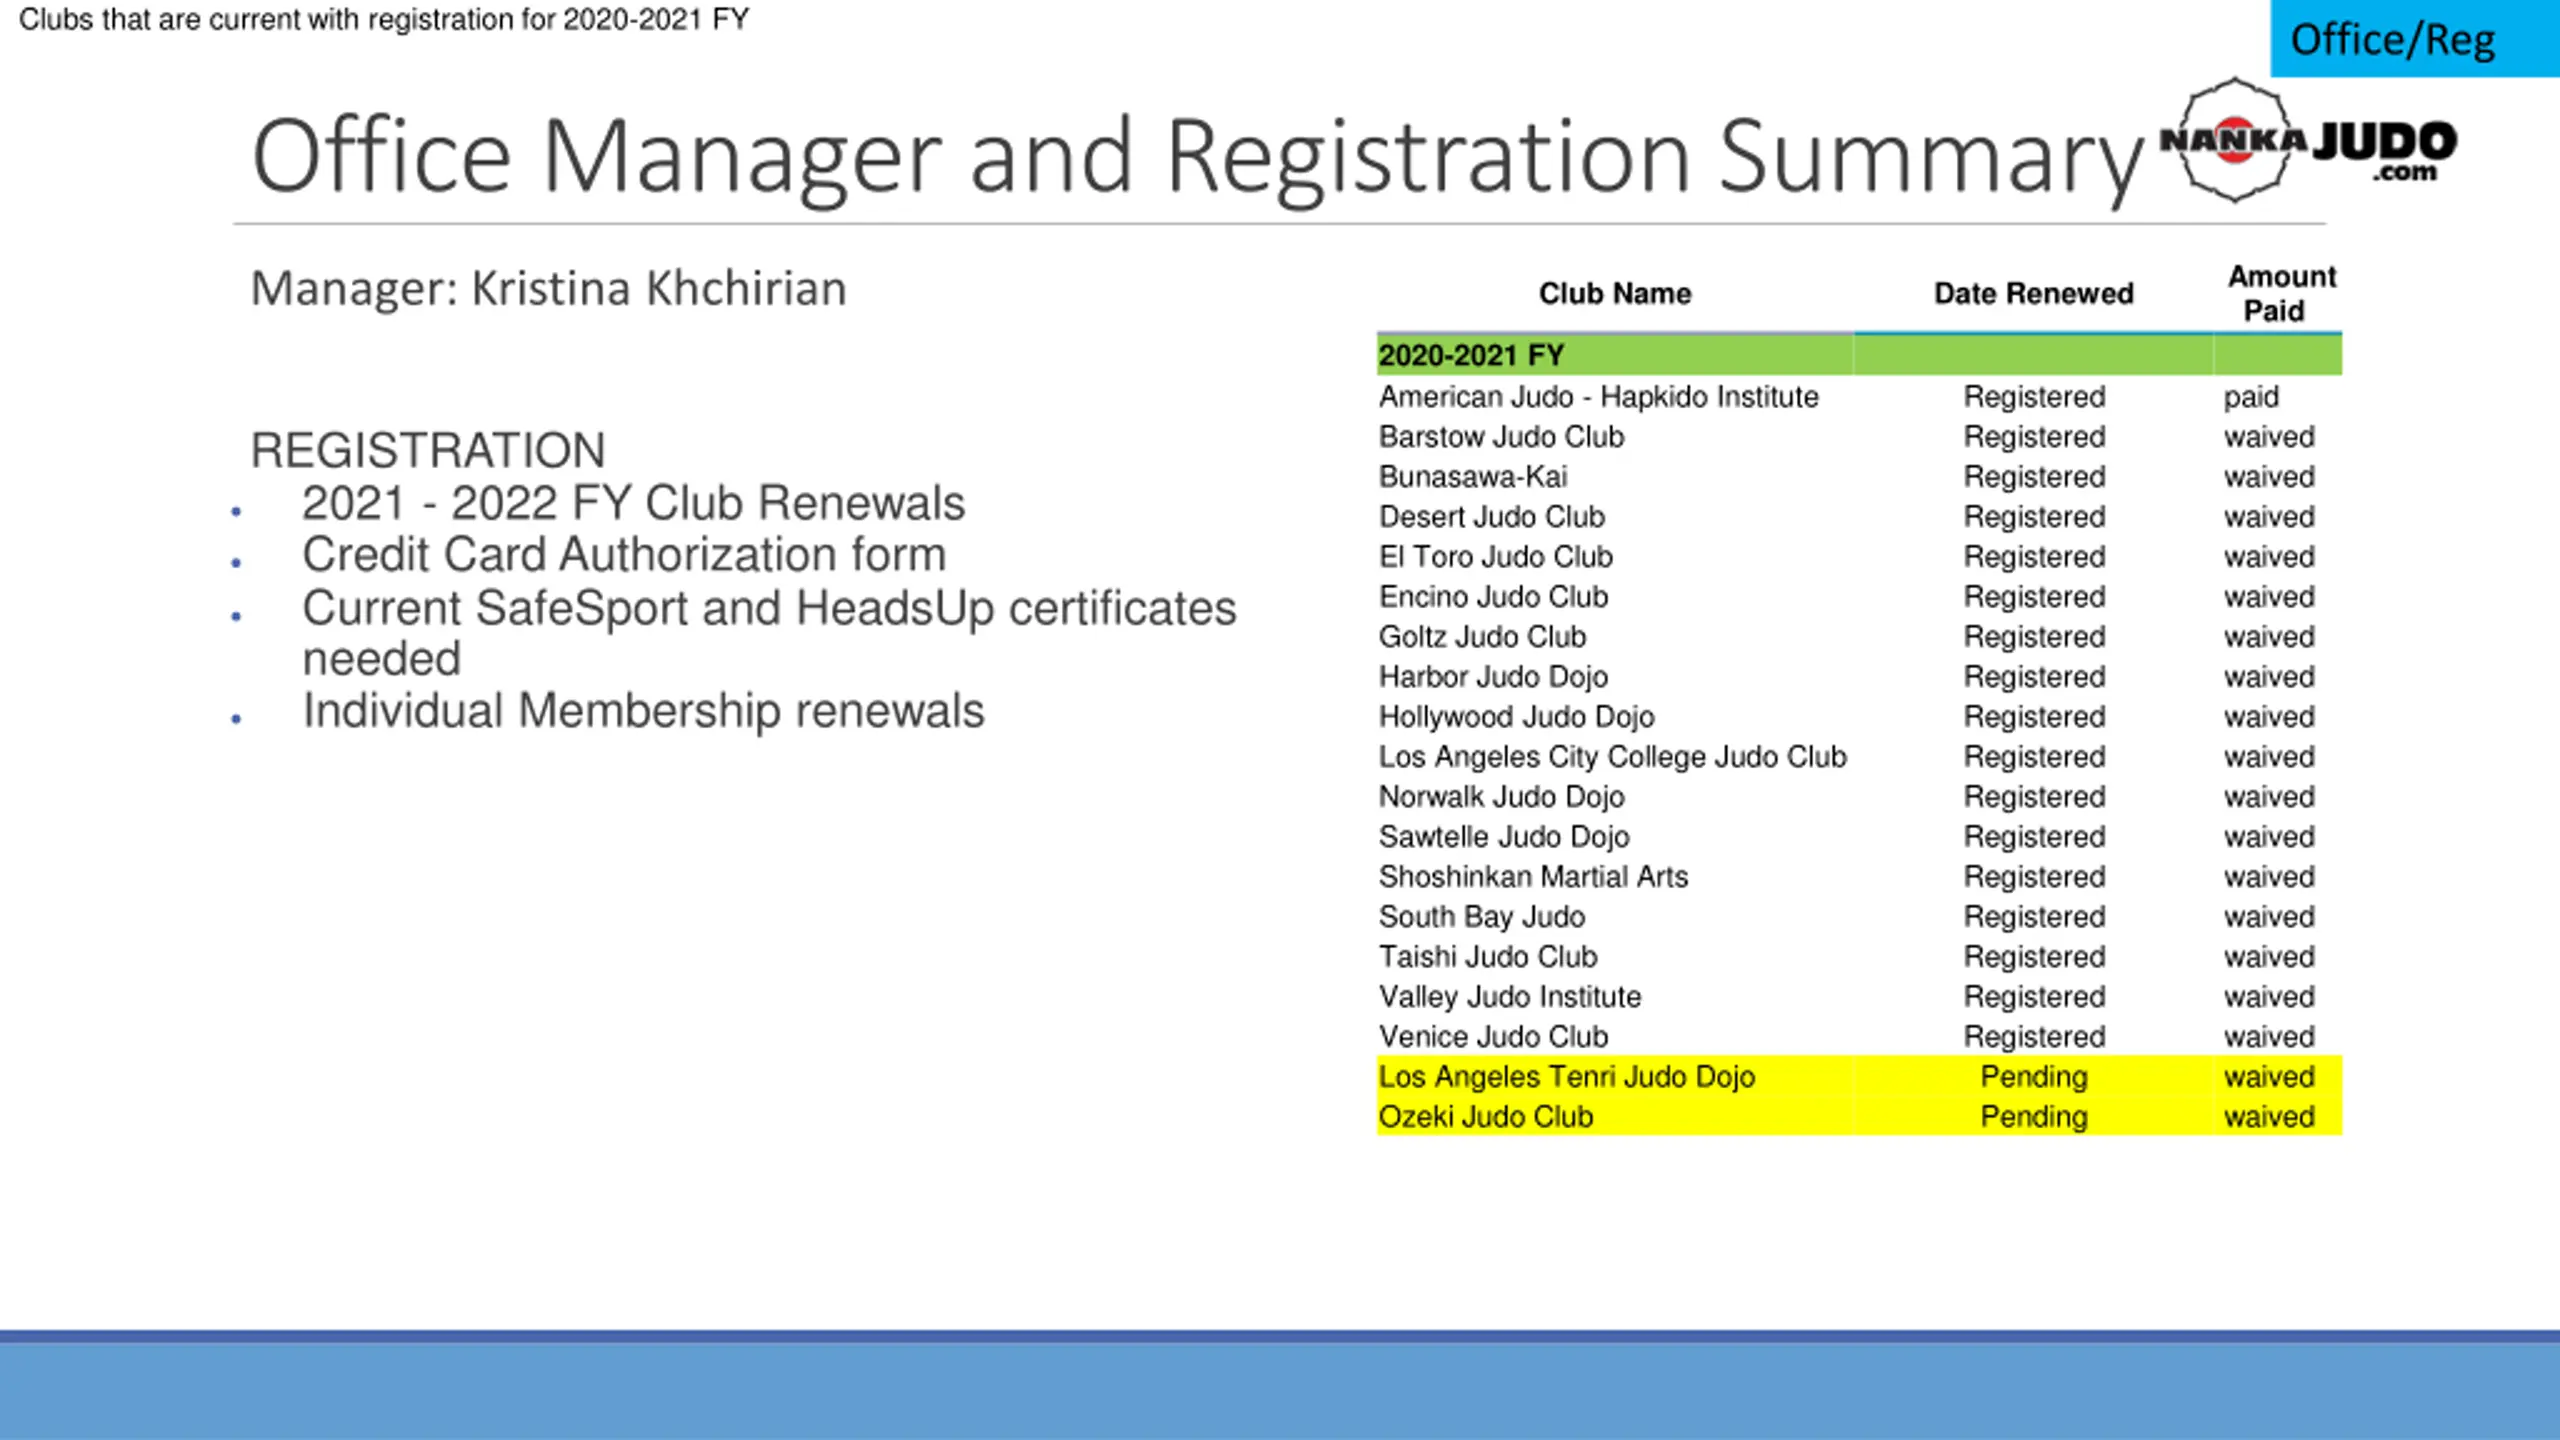Click Registered status for Venice Judo Club

(2034, 1037)
